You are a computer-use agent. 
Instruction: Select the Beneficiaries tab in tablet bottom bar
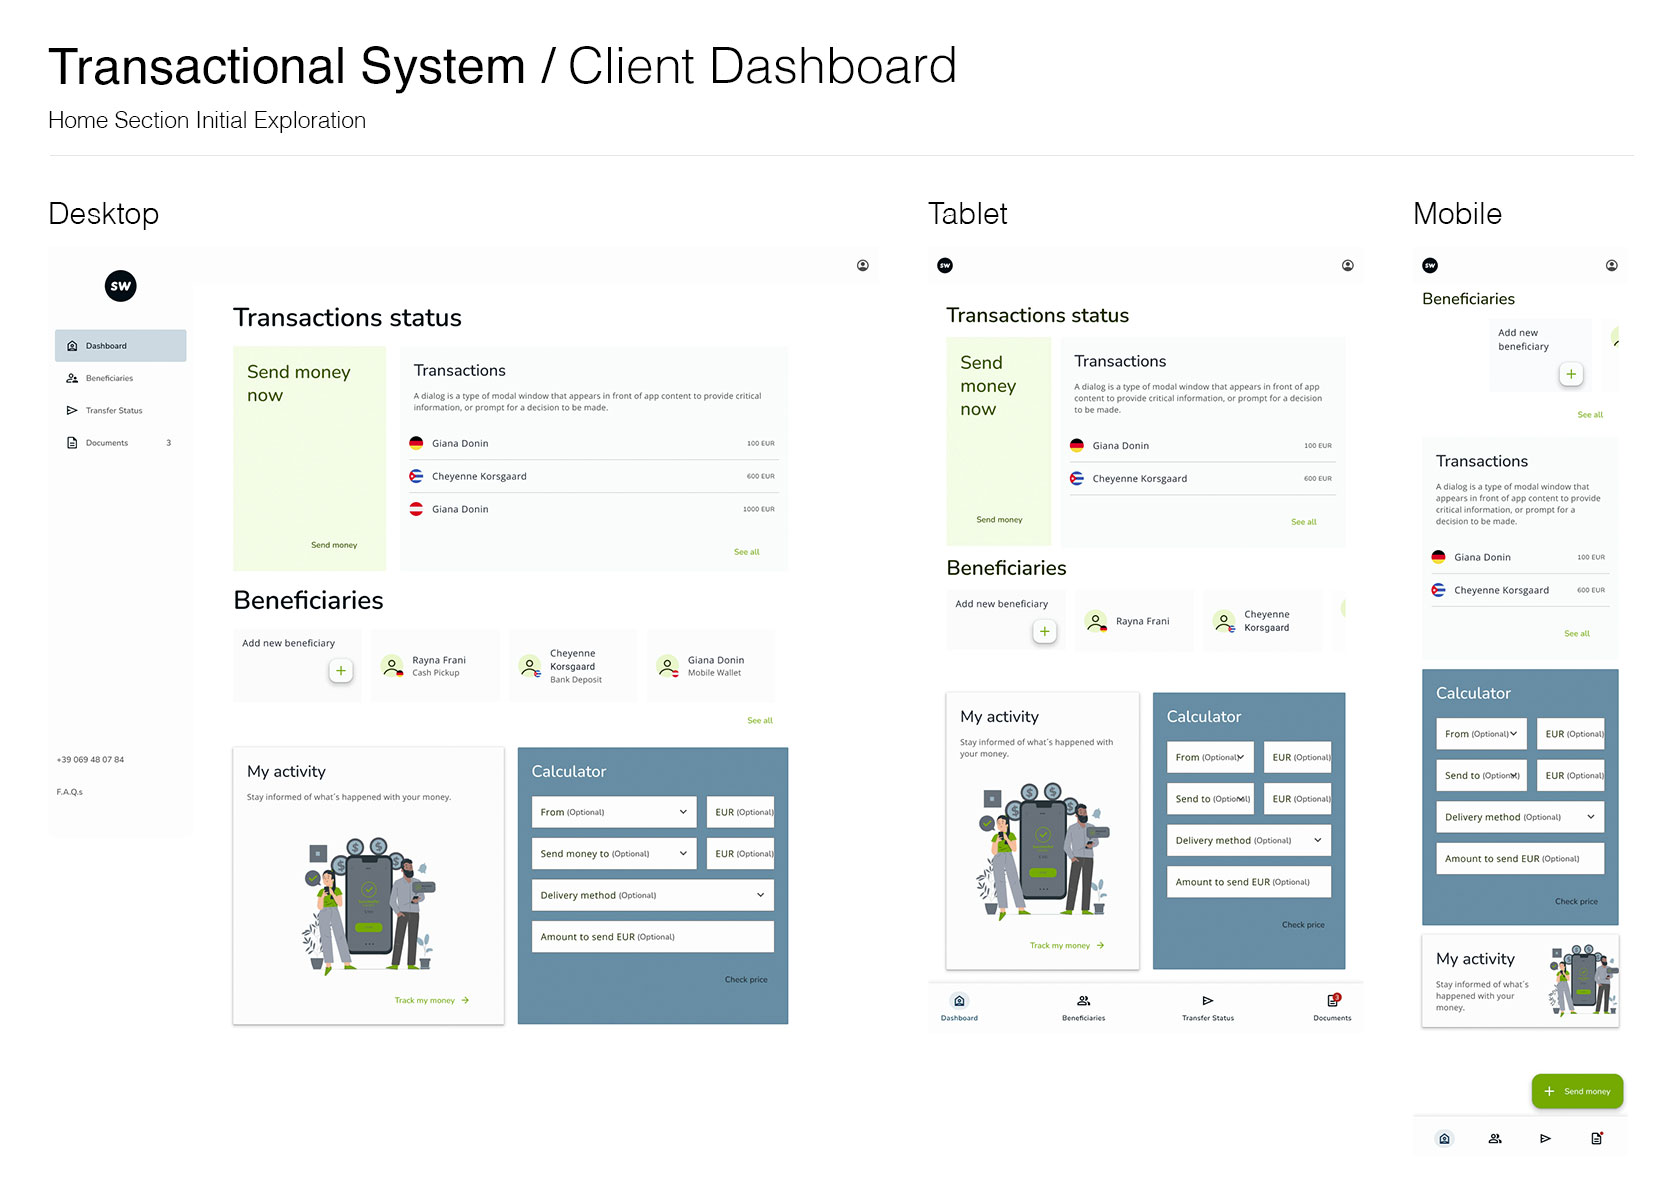[x=1083, y=1007]
